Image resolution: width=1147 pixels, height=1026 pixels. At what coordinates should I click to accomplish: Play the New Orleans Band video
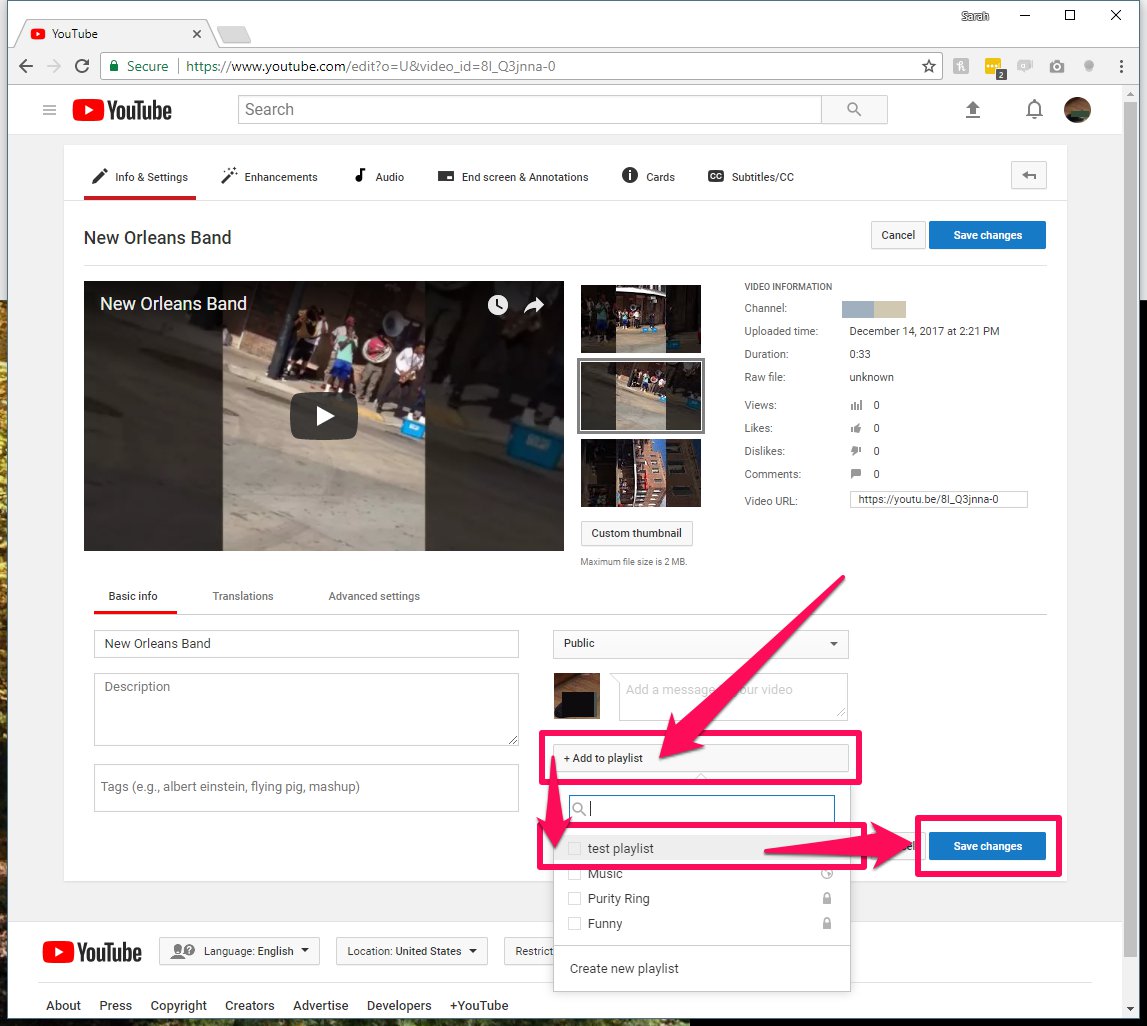pos(323,416)
